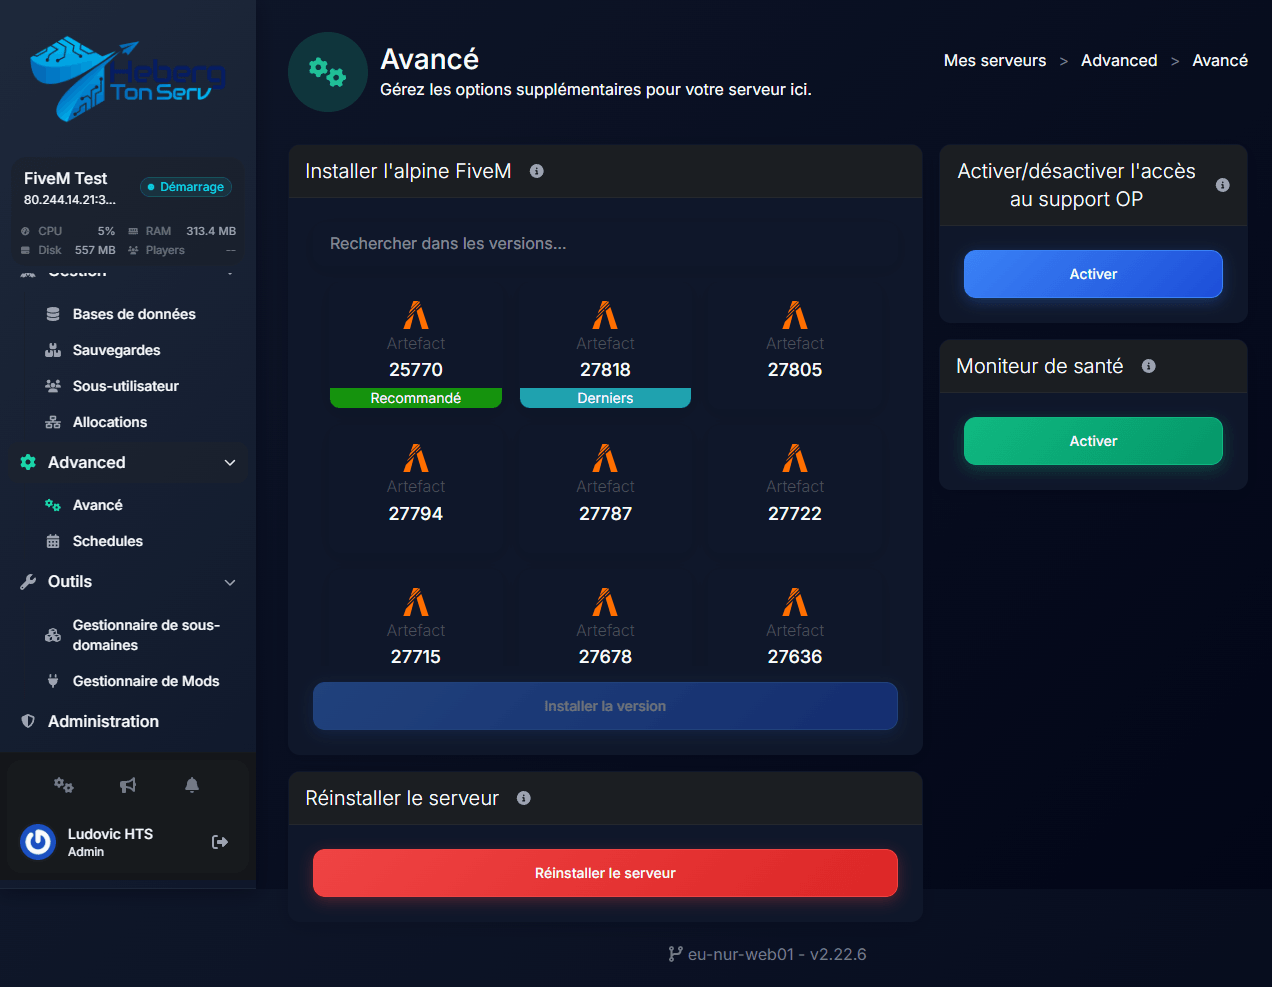1272x987 pixels.
Task: Open the notifications bell icon
Action: pos(192,785)
